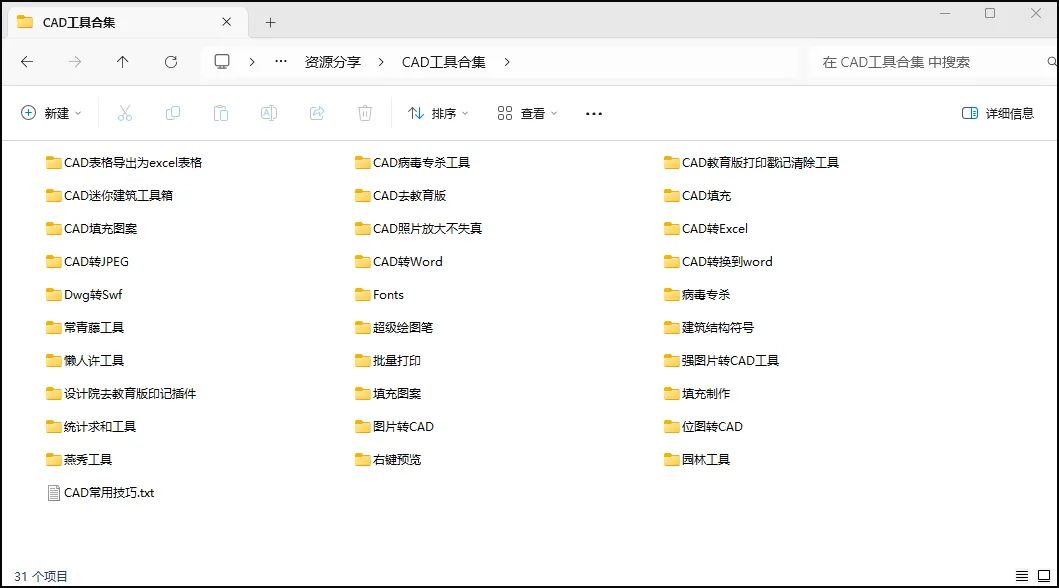Select folder Dwg转Swf

84,295
